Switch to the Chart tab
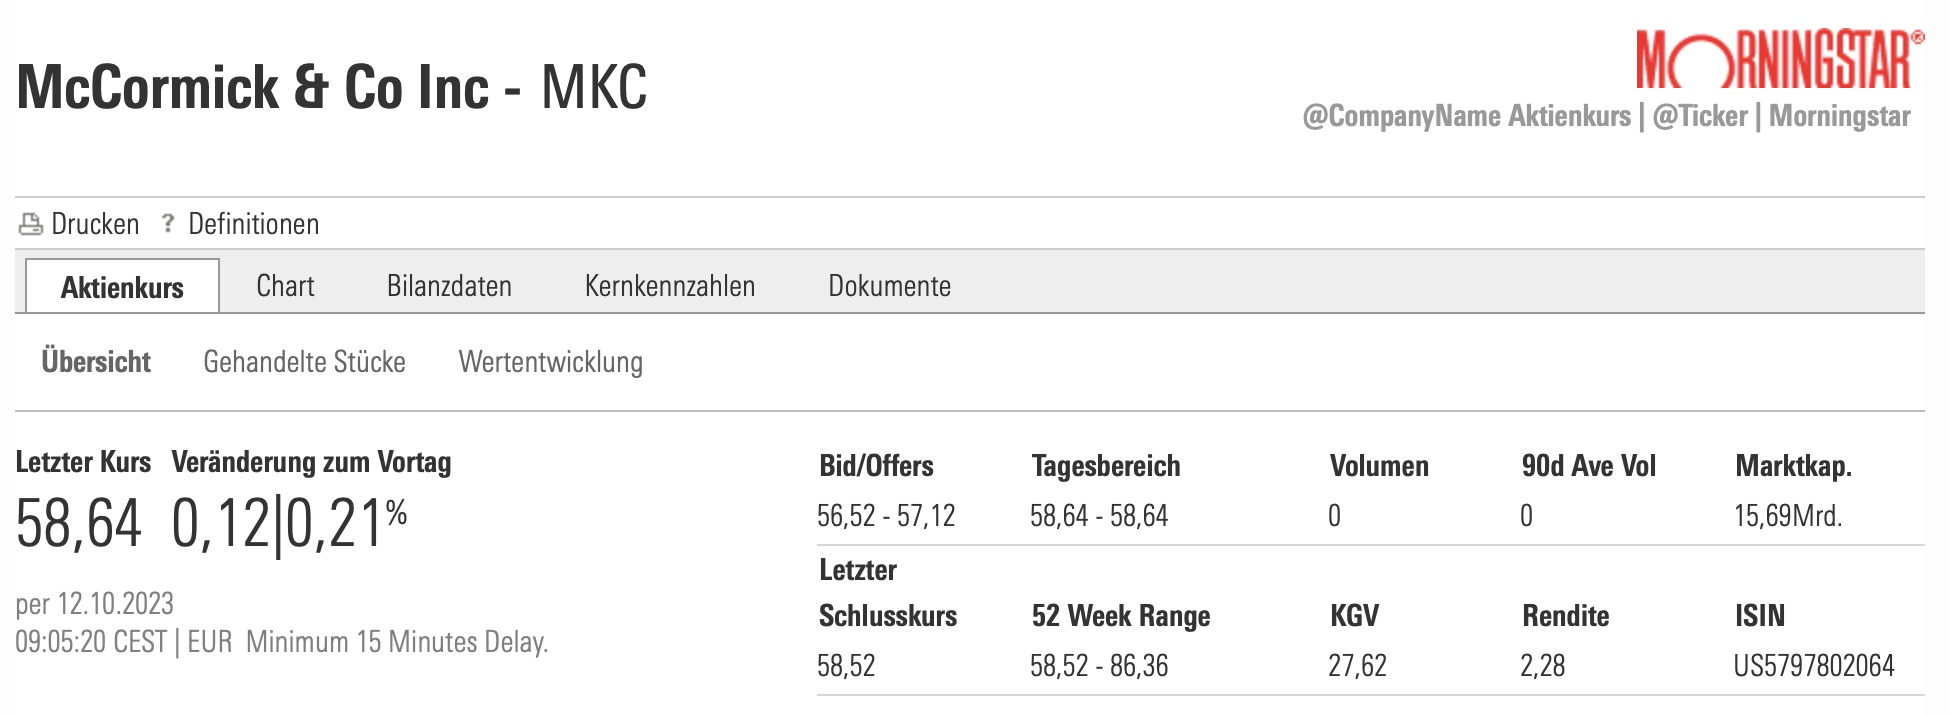Viewport: 1950px width, 716px height. [285, 286]
